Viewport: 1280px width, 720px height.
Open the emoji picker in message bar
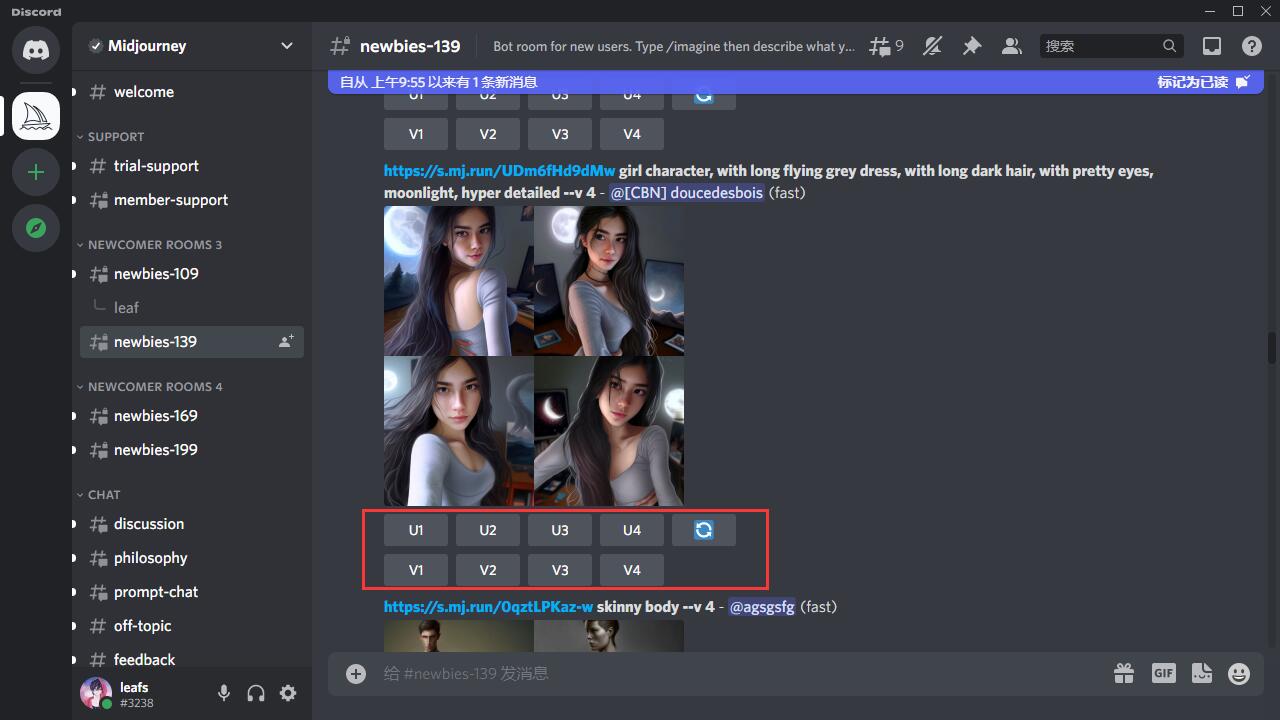point(1239,674)
